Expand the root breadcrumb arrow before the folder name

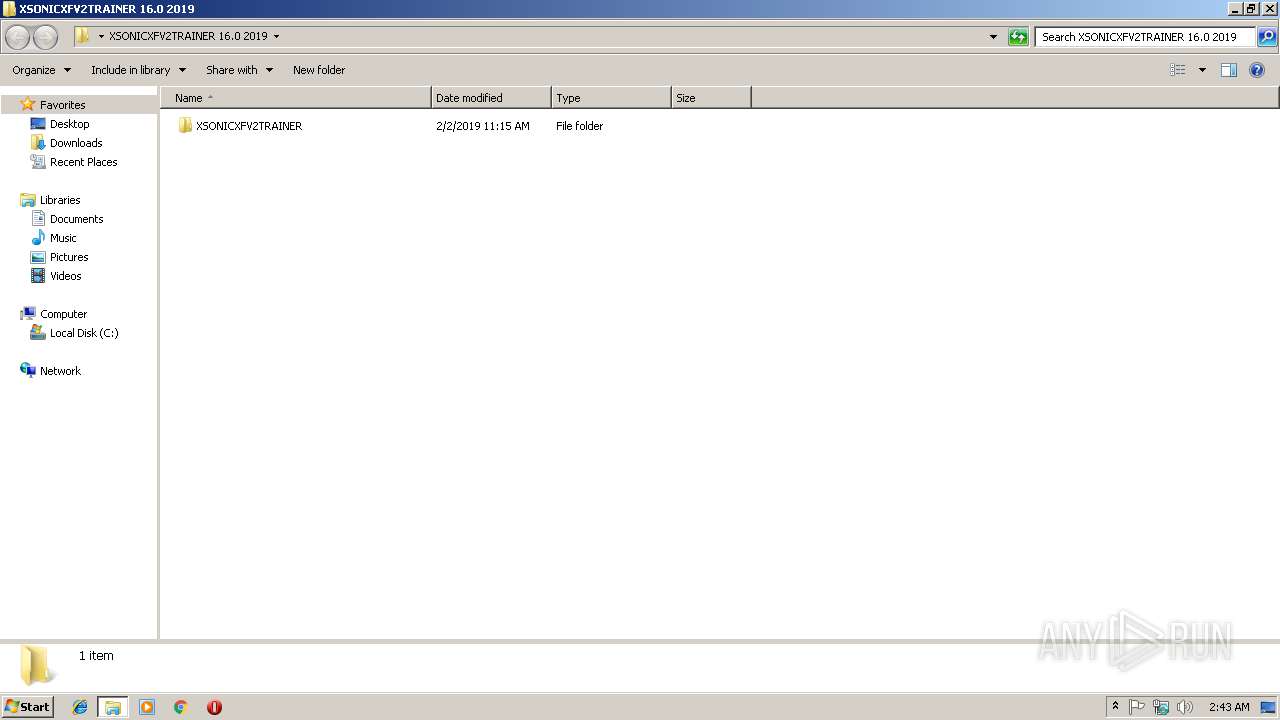point(101,37)
